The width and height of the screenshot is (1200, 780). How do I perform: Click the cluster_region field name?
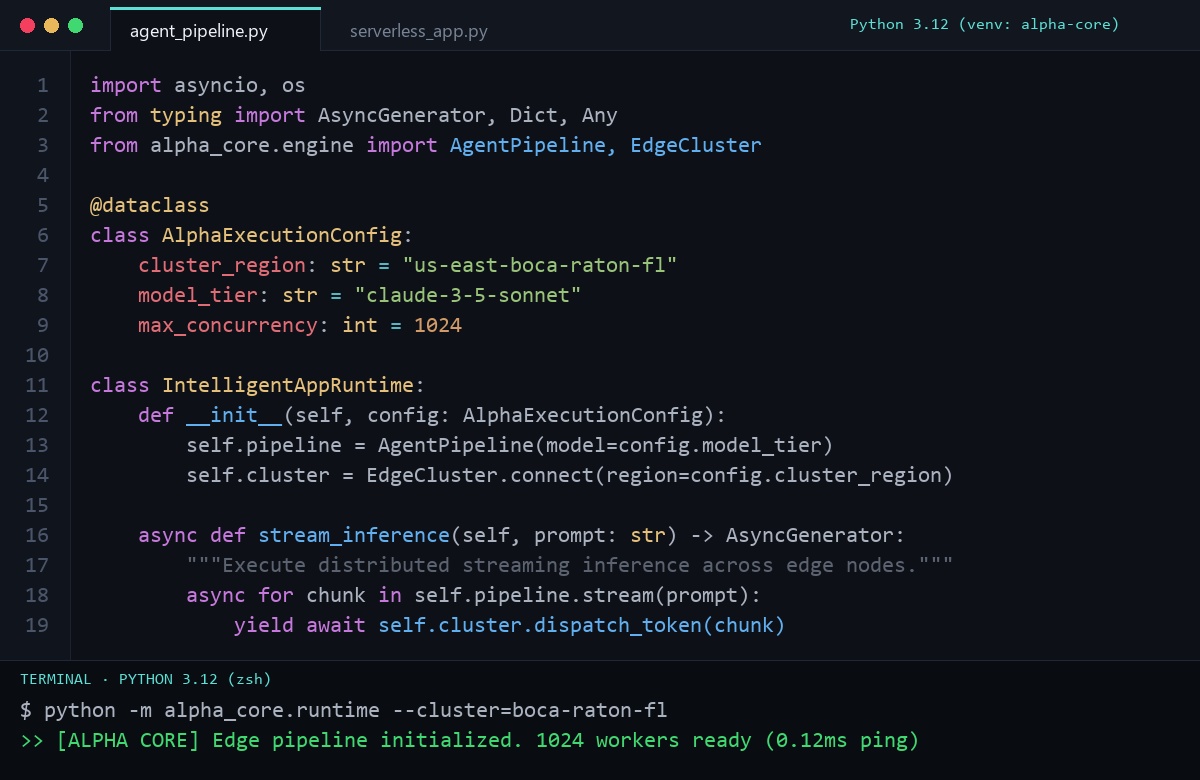click(x=222, y=265)
